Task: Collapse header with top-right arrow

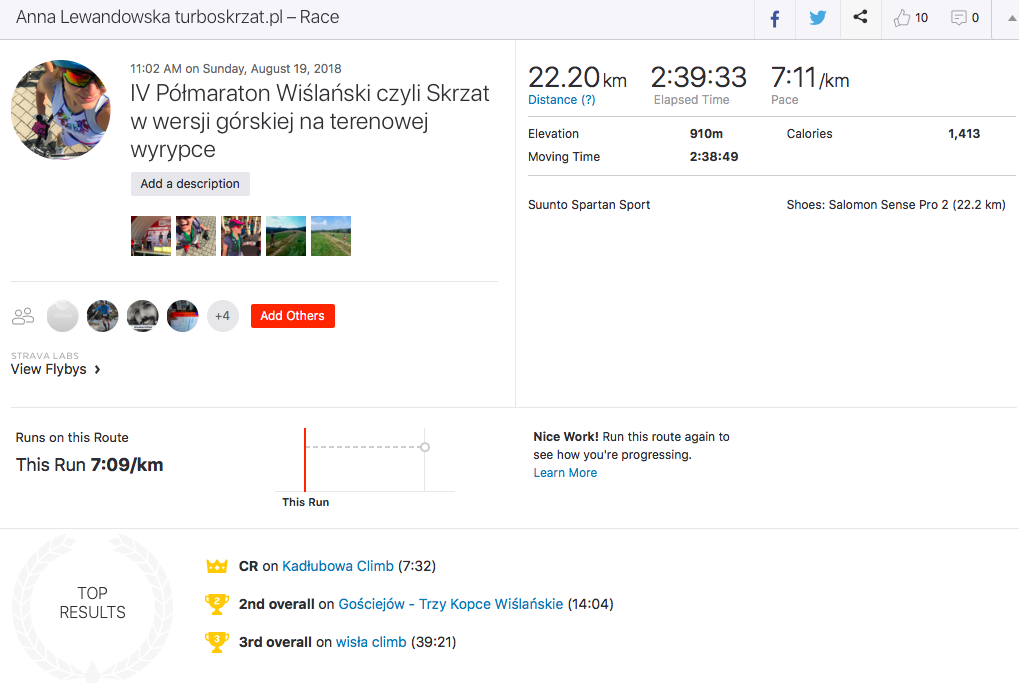Action: point(1007,18)
